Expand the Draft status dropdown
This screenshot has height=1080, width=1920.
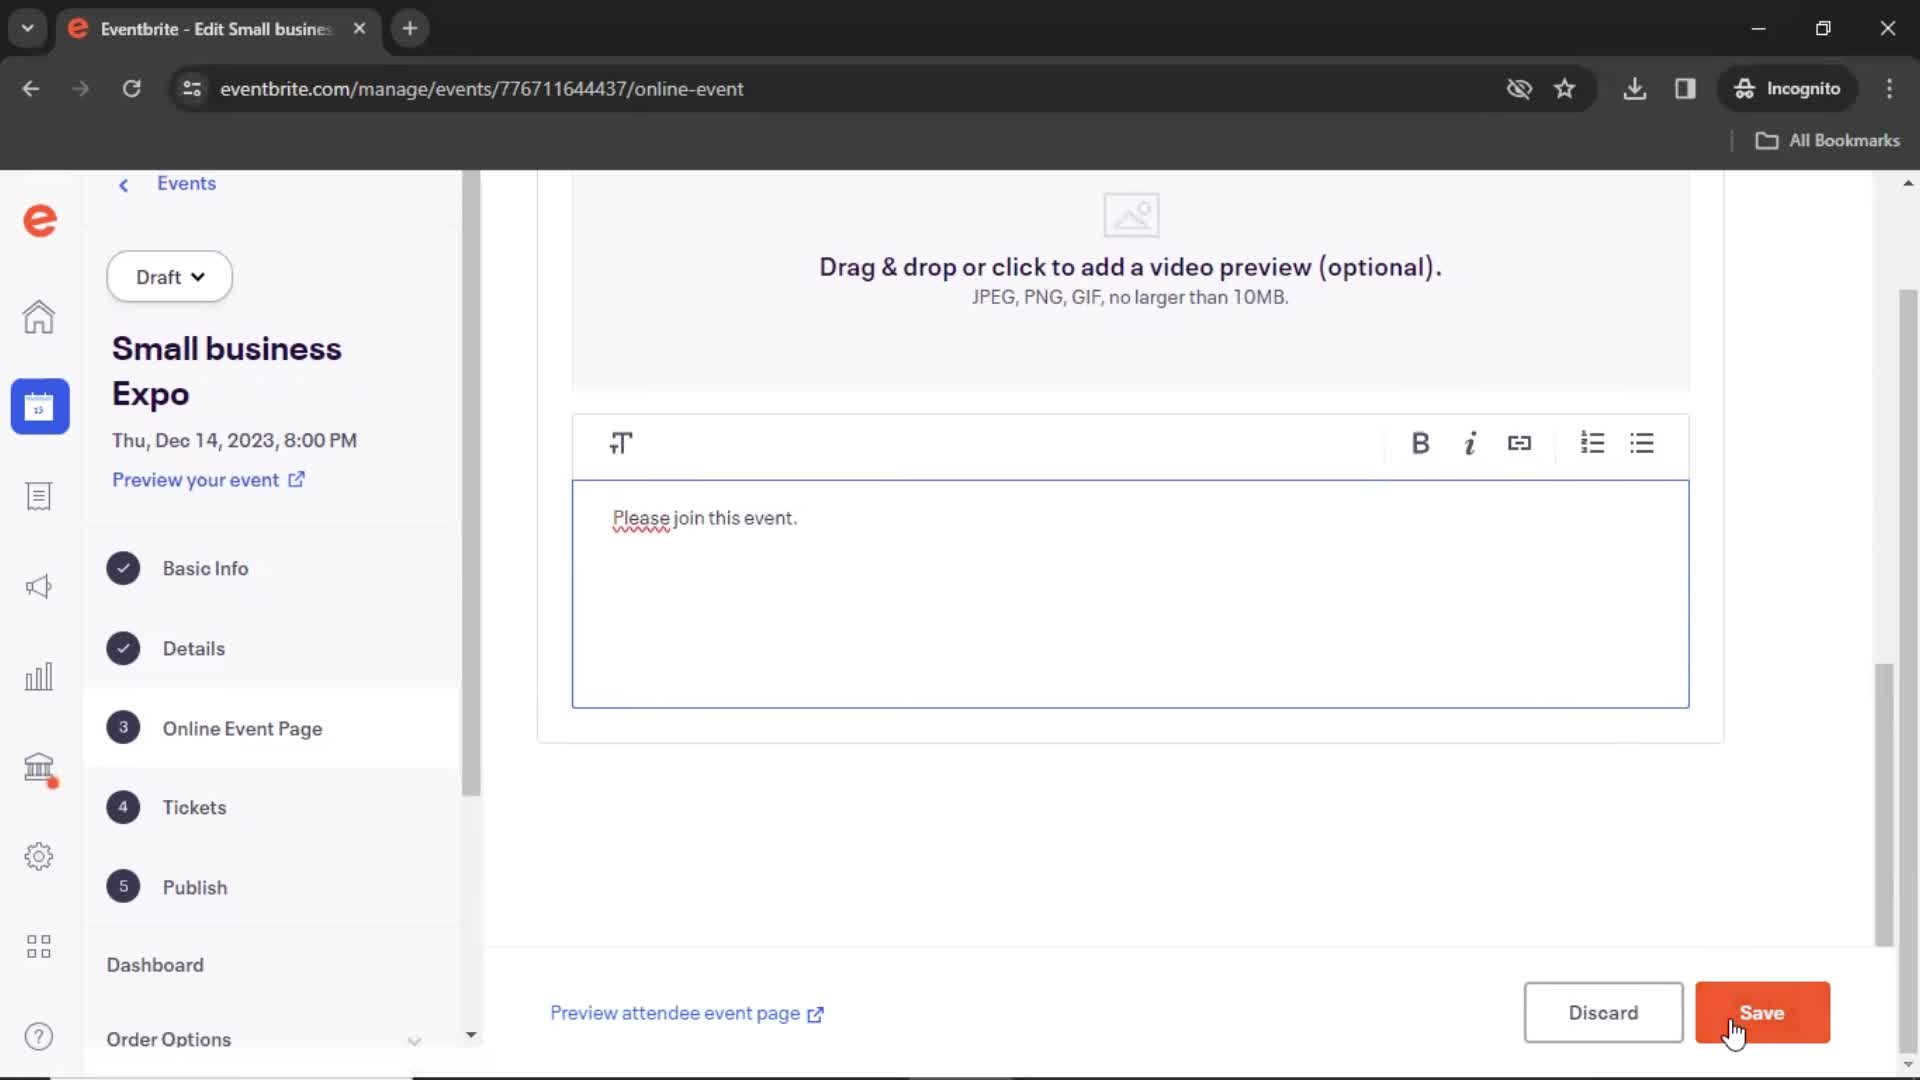pyautogui.click(x=169, y=276)
